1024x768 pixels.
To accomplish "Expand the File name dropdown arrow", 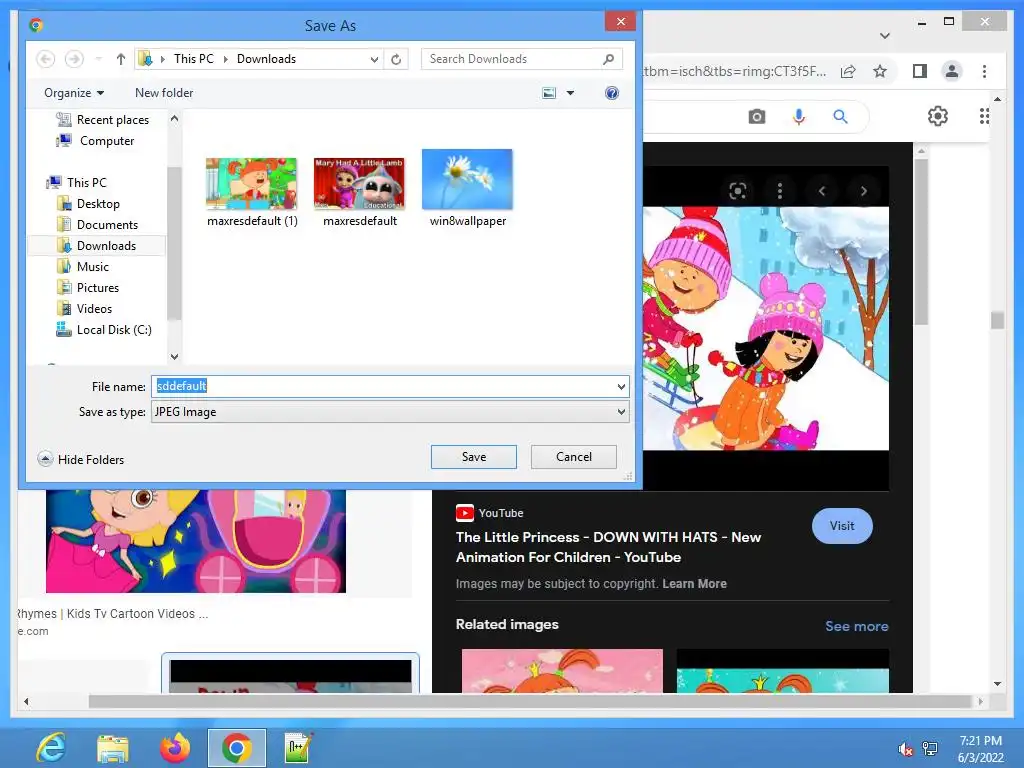I will (621, 387).
